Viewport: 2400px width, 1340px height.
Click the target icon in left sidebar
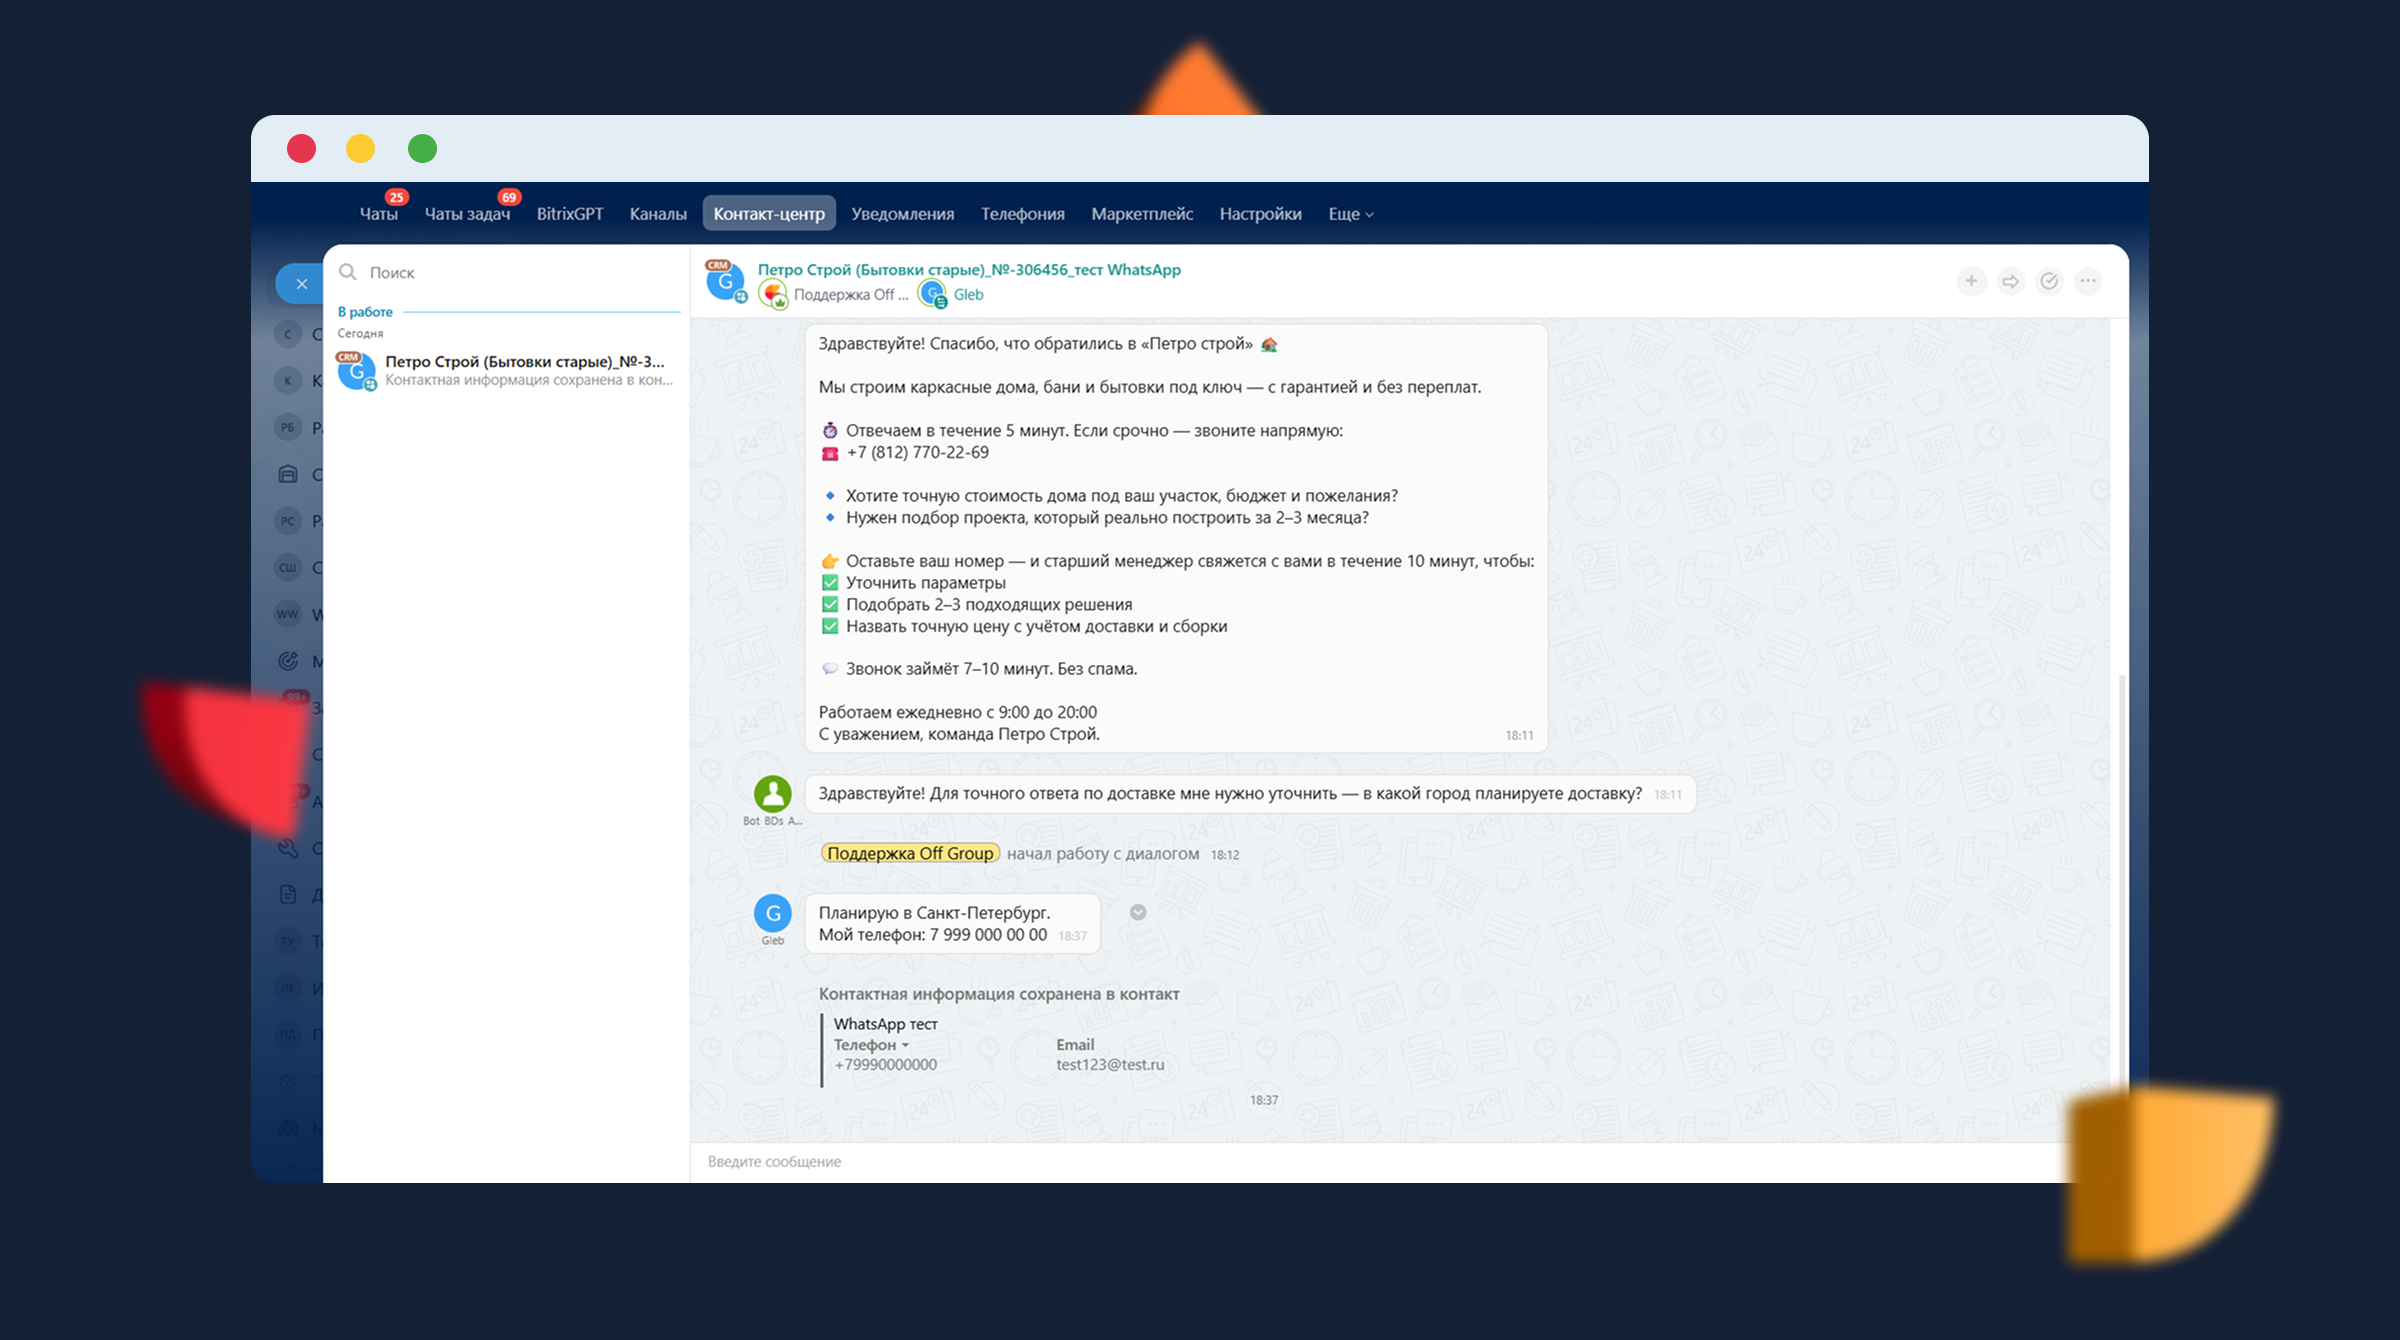point(288,660)
